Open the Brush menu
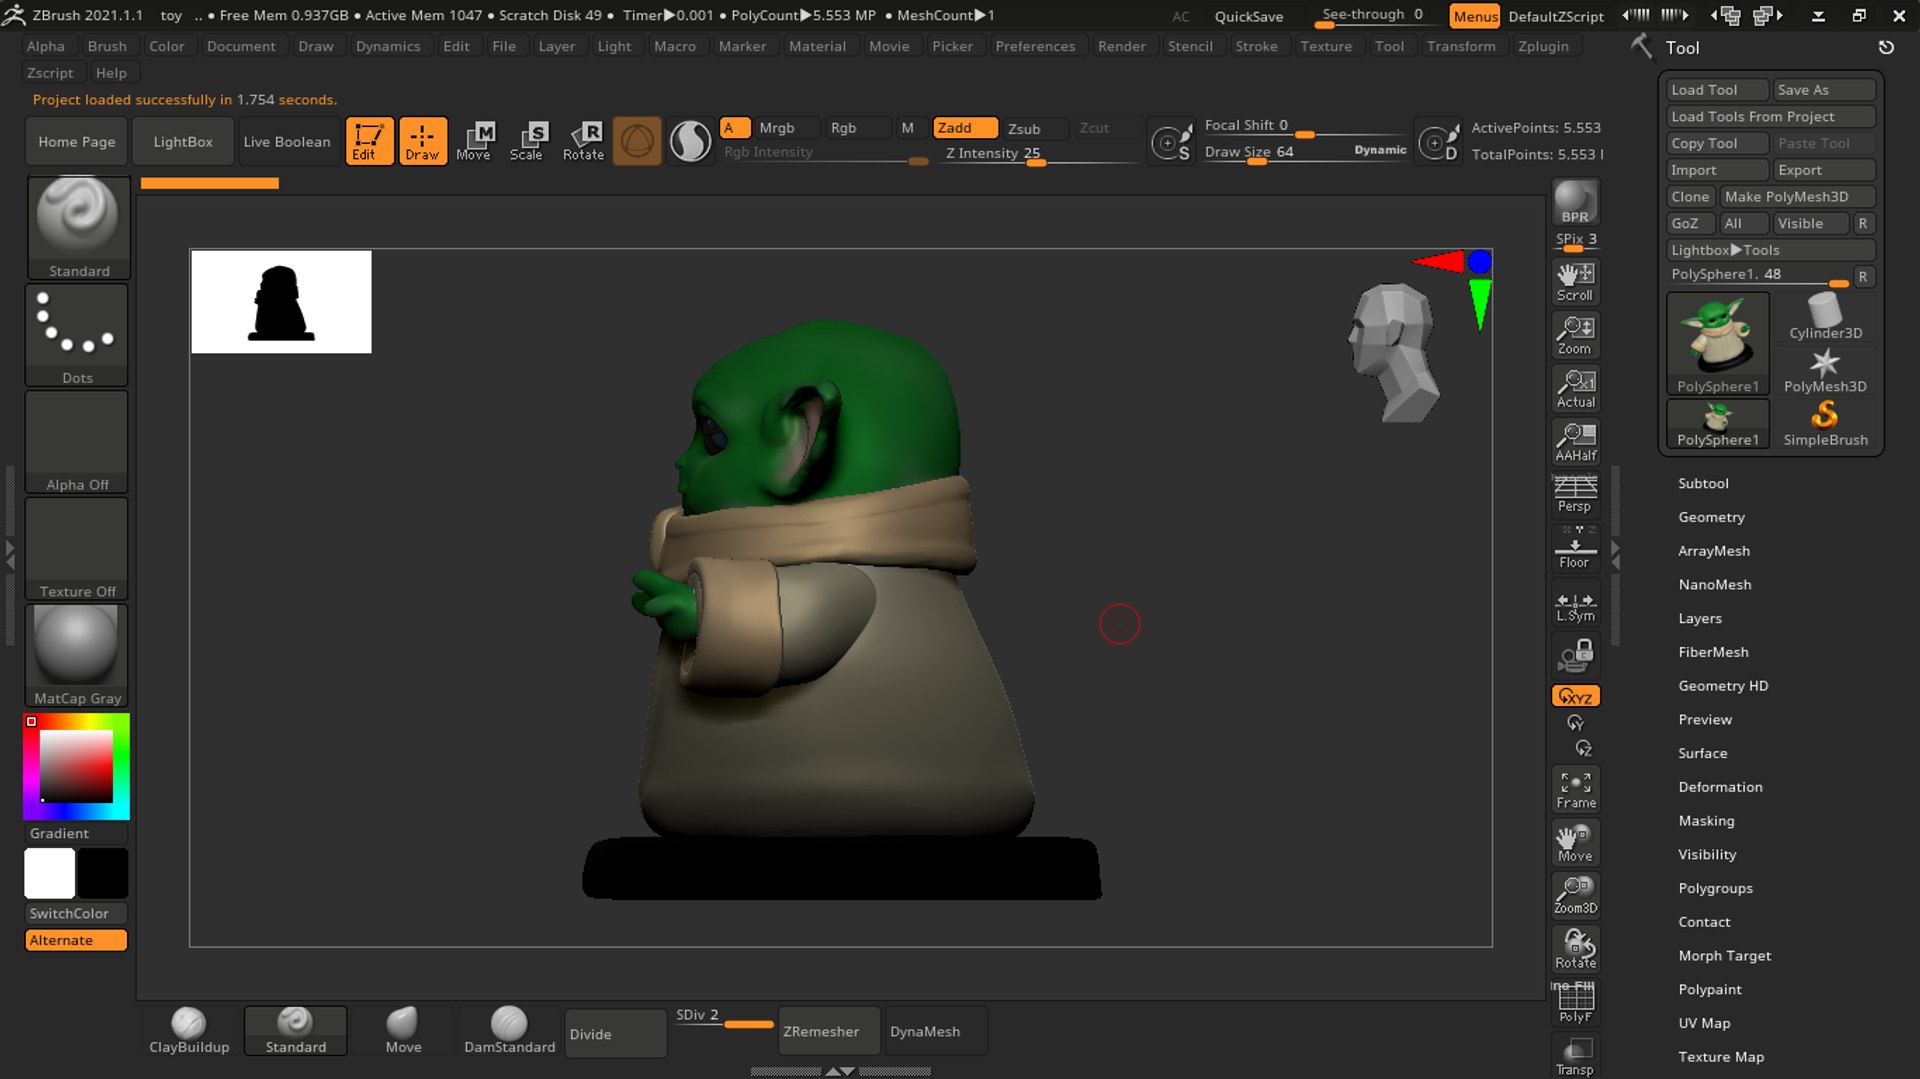1920x1079 pixels. point(107,46)
